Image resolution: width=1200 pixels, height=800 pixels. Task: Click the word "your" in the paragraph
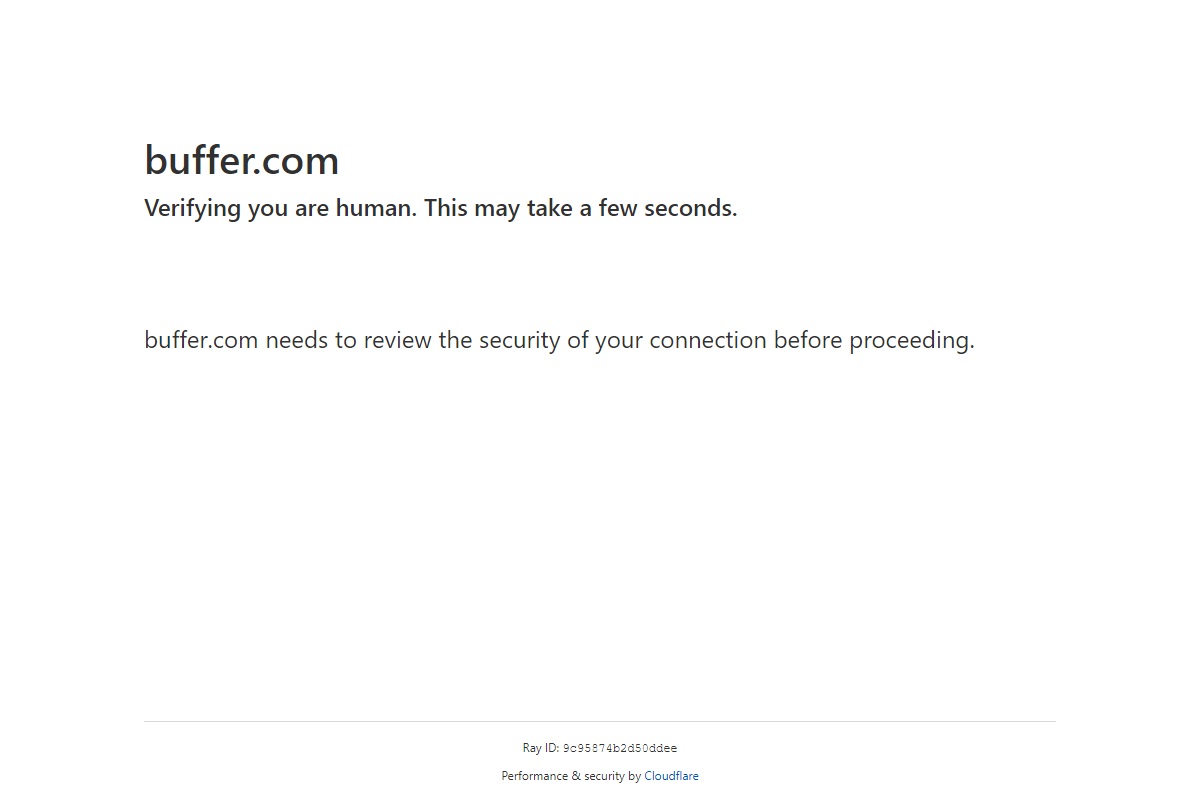pos(619,341)
